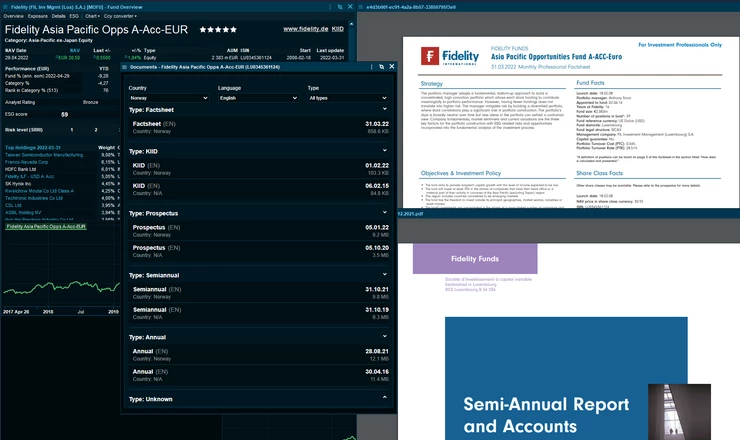Open the Prospectus dated 05.01.22

(x=261, y=231)
